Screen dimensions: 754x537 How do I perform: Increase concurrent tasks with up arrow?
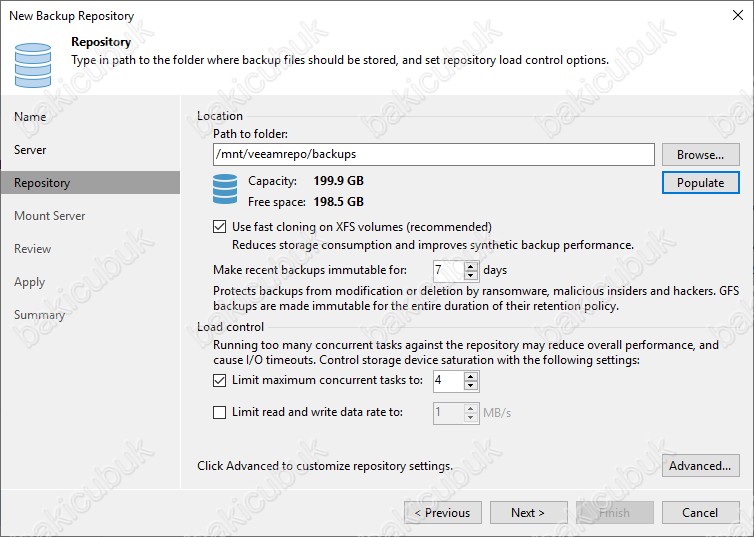pos(471,376)
